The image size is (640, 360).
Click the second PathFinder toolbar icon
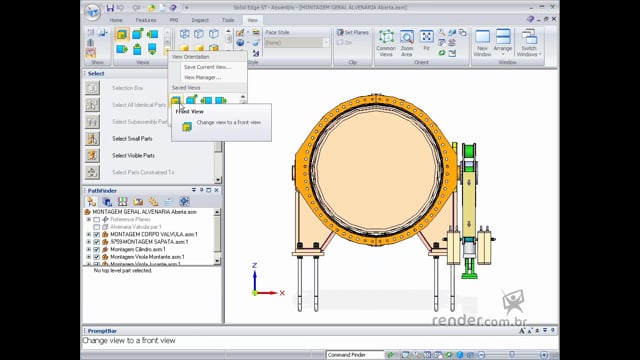click(x=107, y=201)
